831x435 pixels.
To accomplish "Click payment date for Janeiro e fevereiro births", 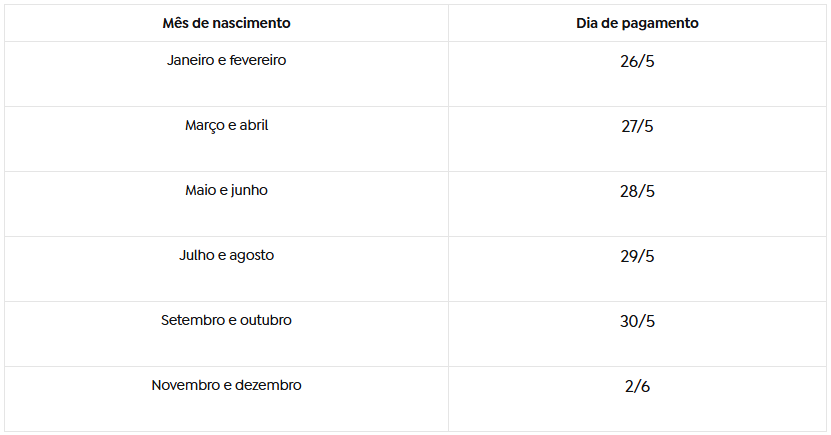I will [x=637, y=62].
